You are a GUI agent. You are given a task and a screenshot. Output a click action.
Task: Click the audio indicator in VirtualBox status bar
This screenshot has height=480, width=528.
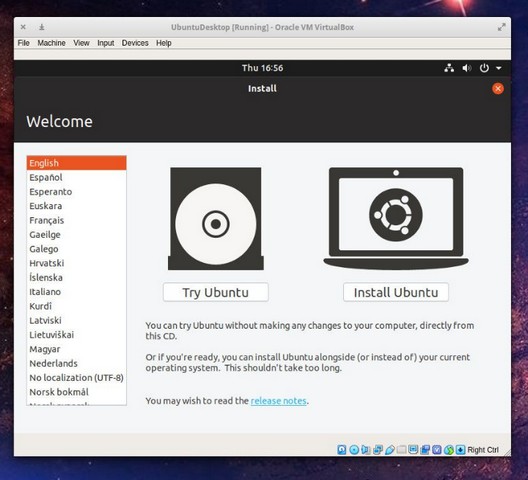coord(366,450)
